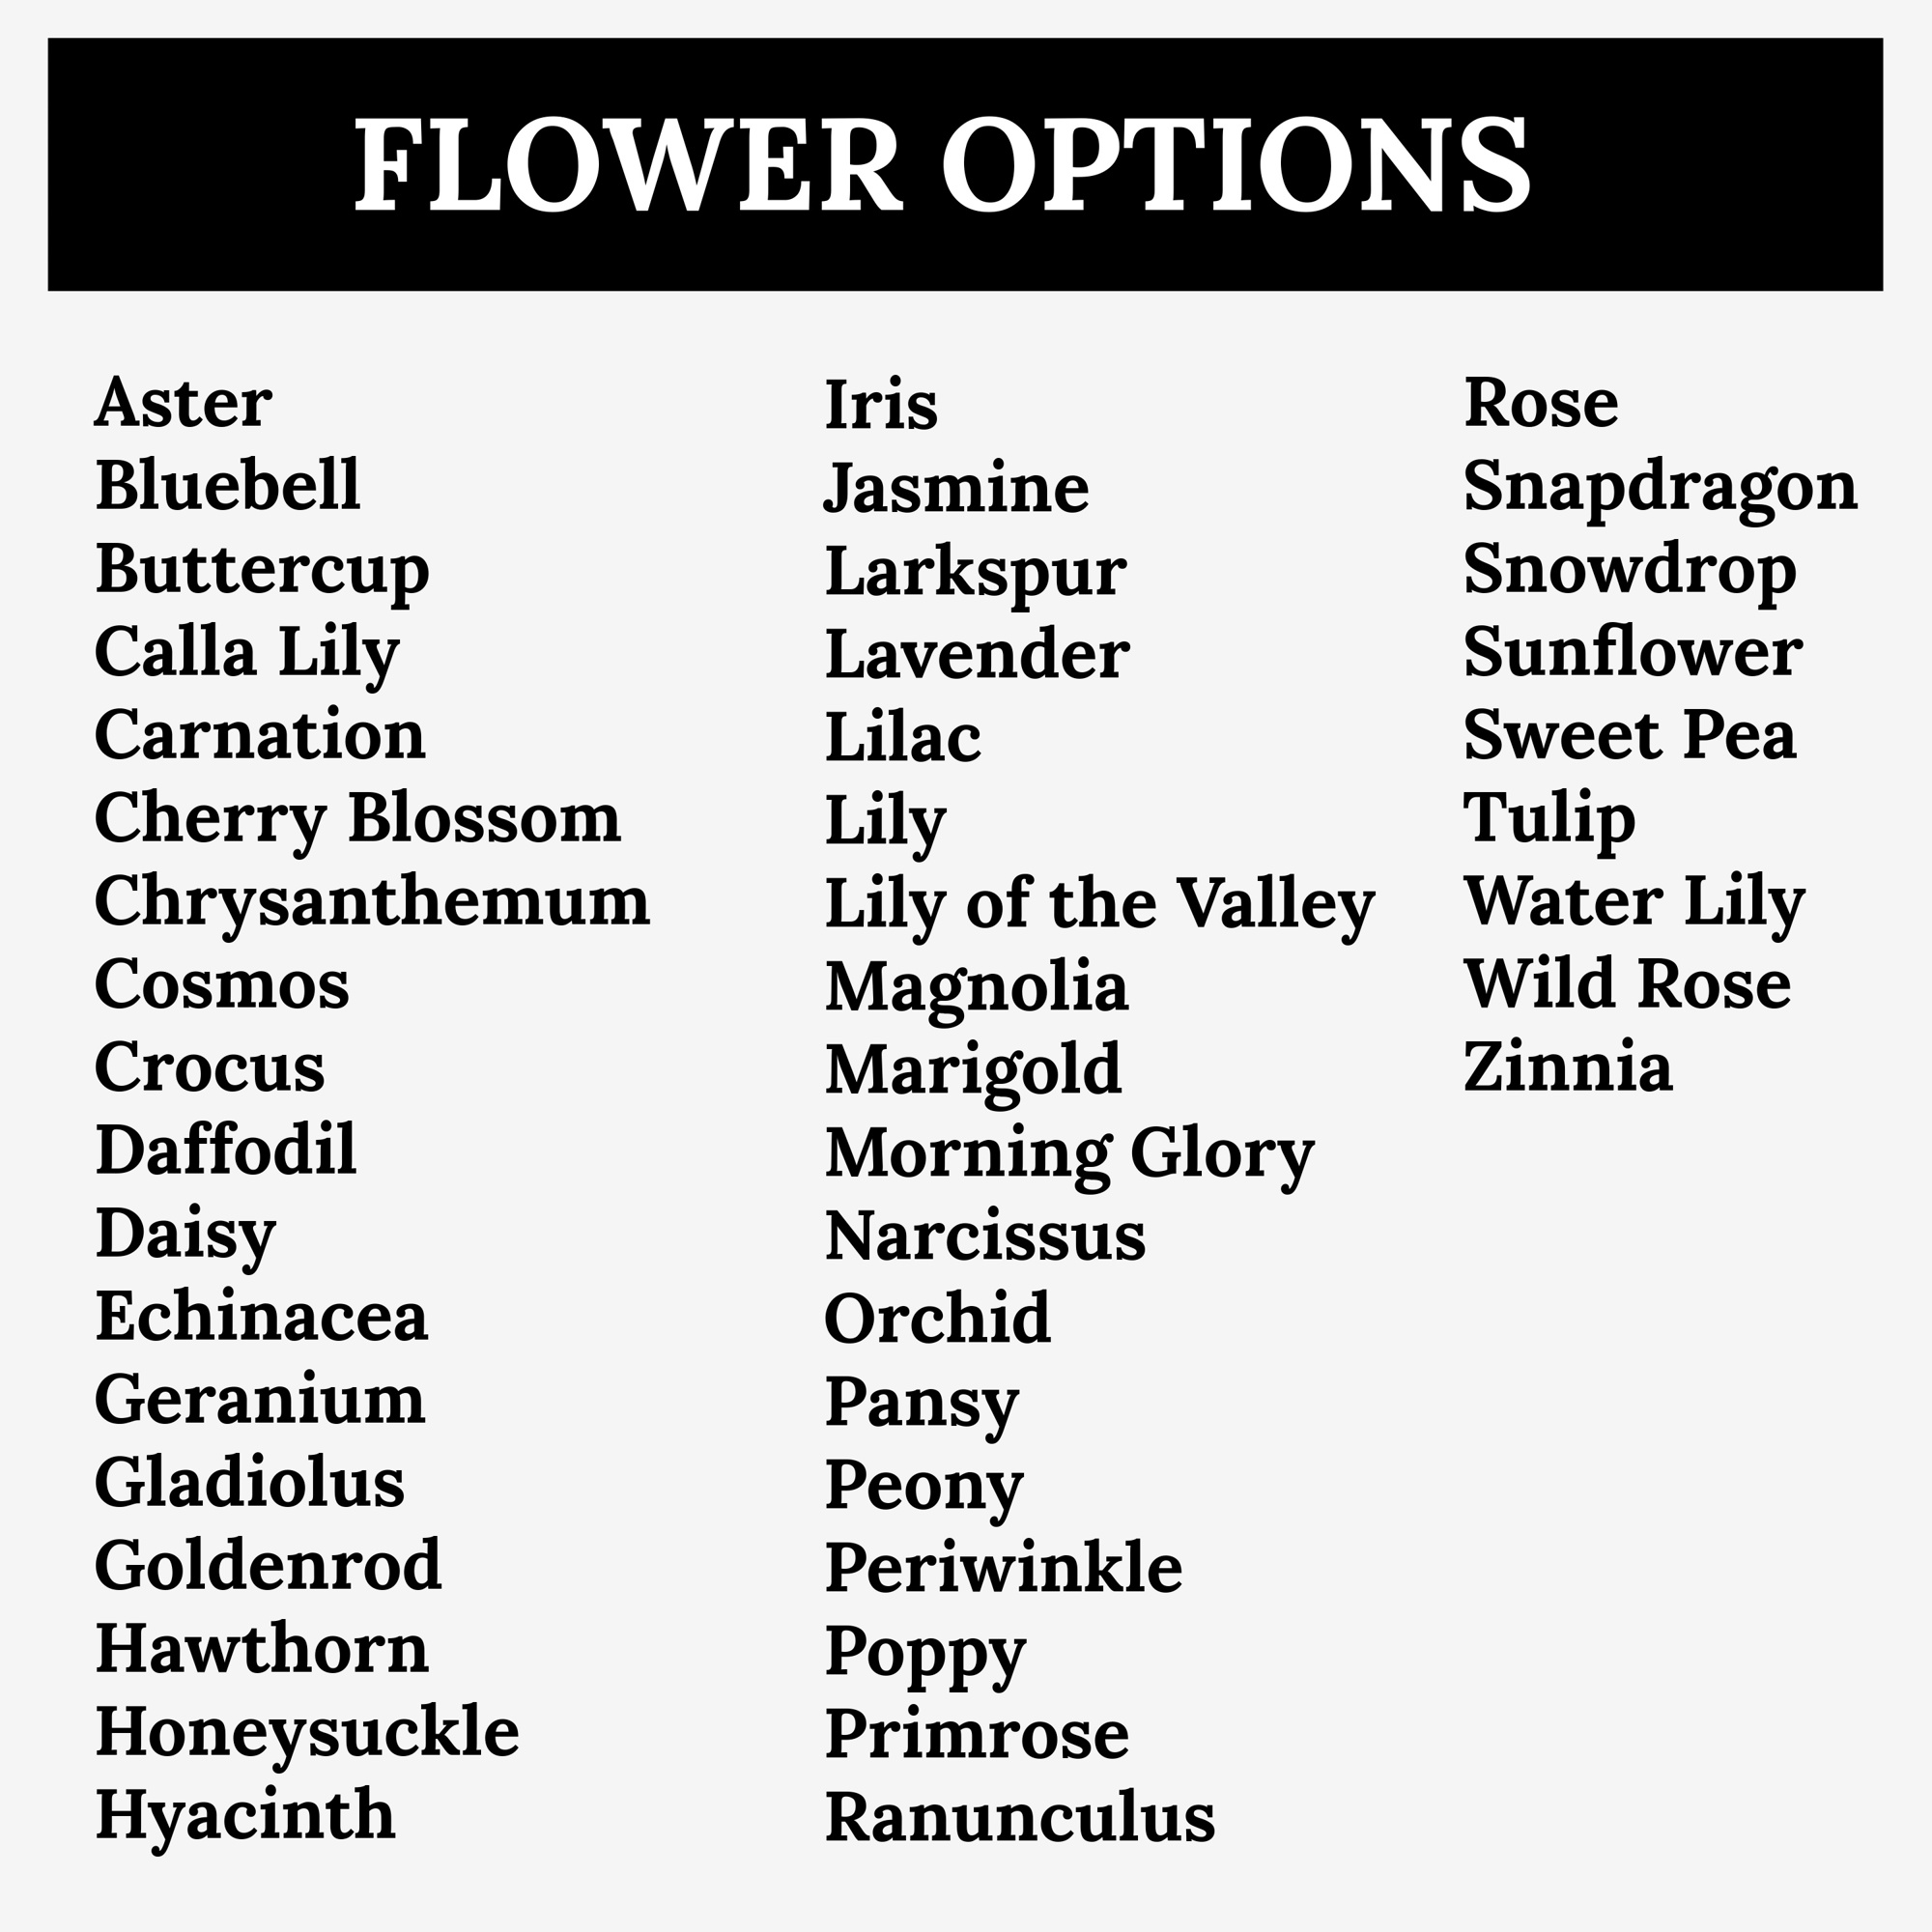Choose Cherry Blossom from the list

(357, 819)
